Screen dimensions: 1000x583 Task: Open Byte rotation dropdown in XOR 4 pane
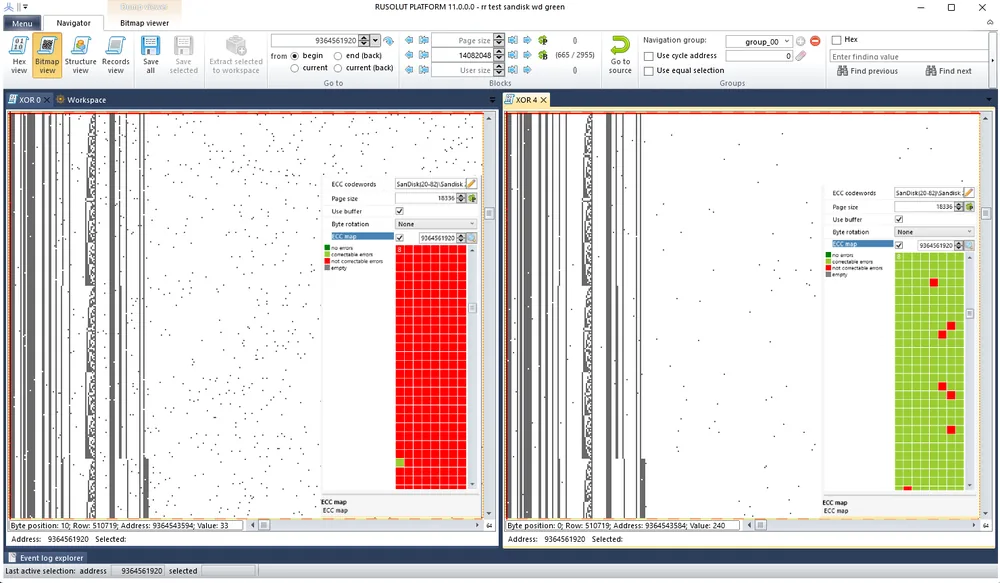click(x=934, y=232)
